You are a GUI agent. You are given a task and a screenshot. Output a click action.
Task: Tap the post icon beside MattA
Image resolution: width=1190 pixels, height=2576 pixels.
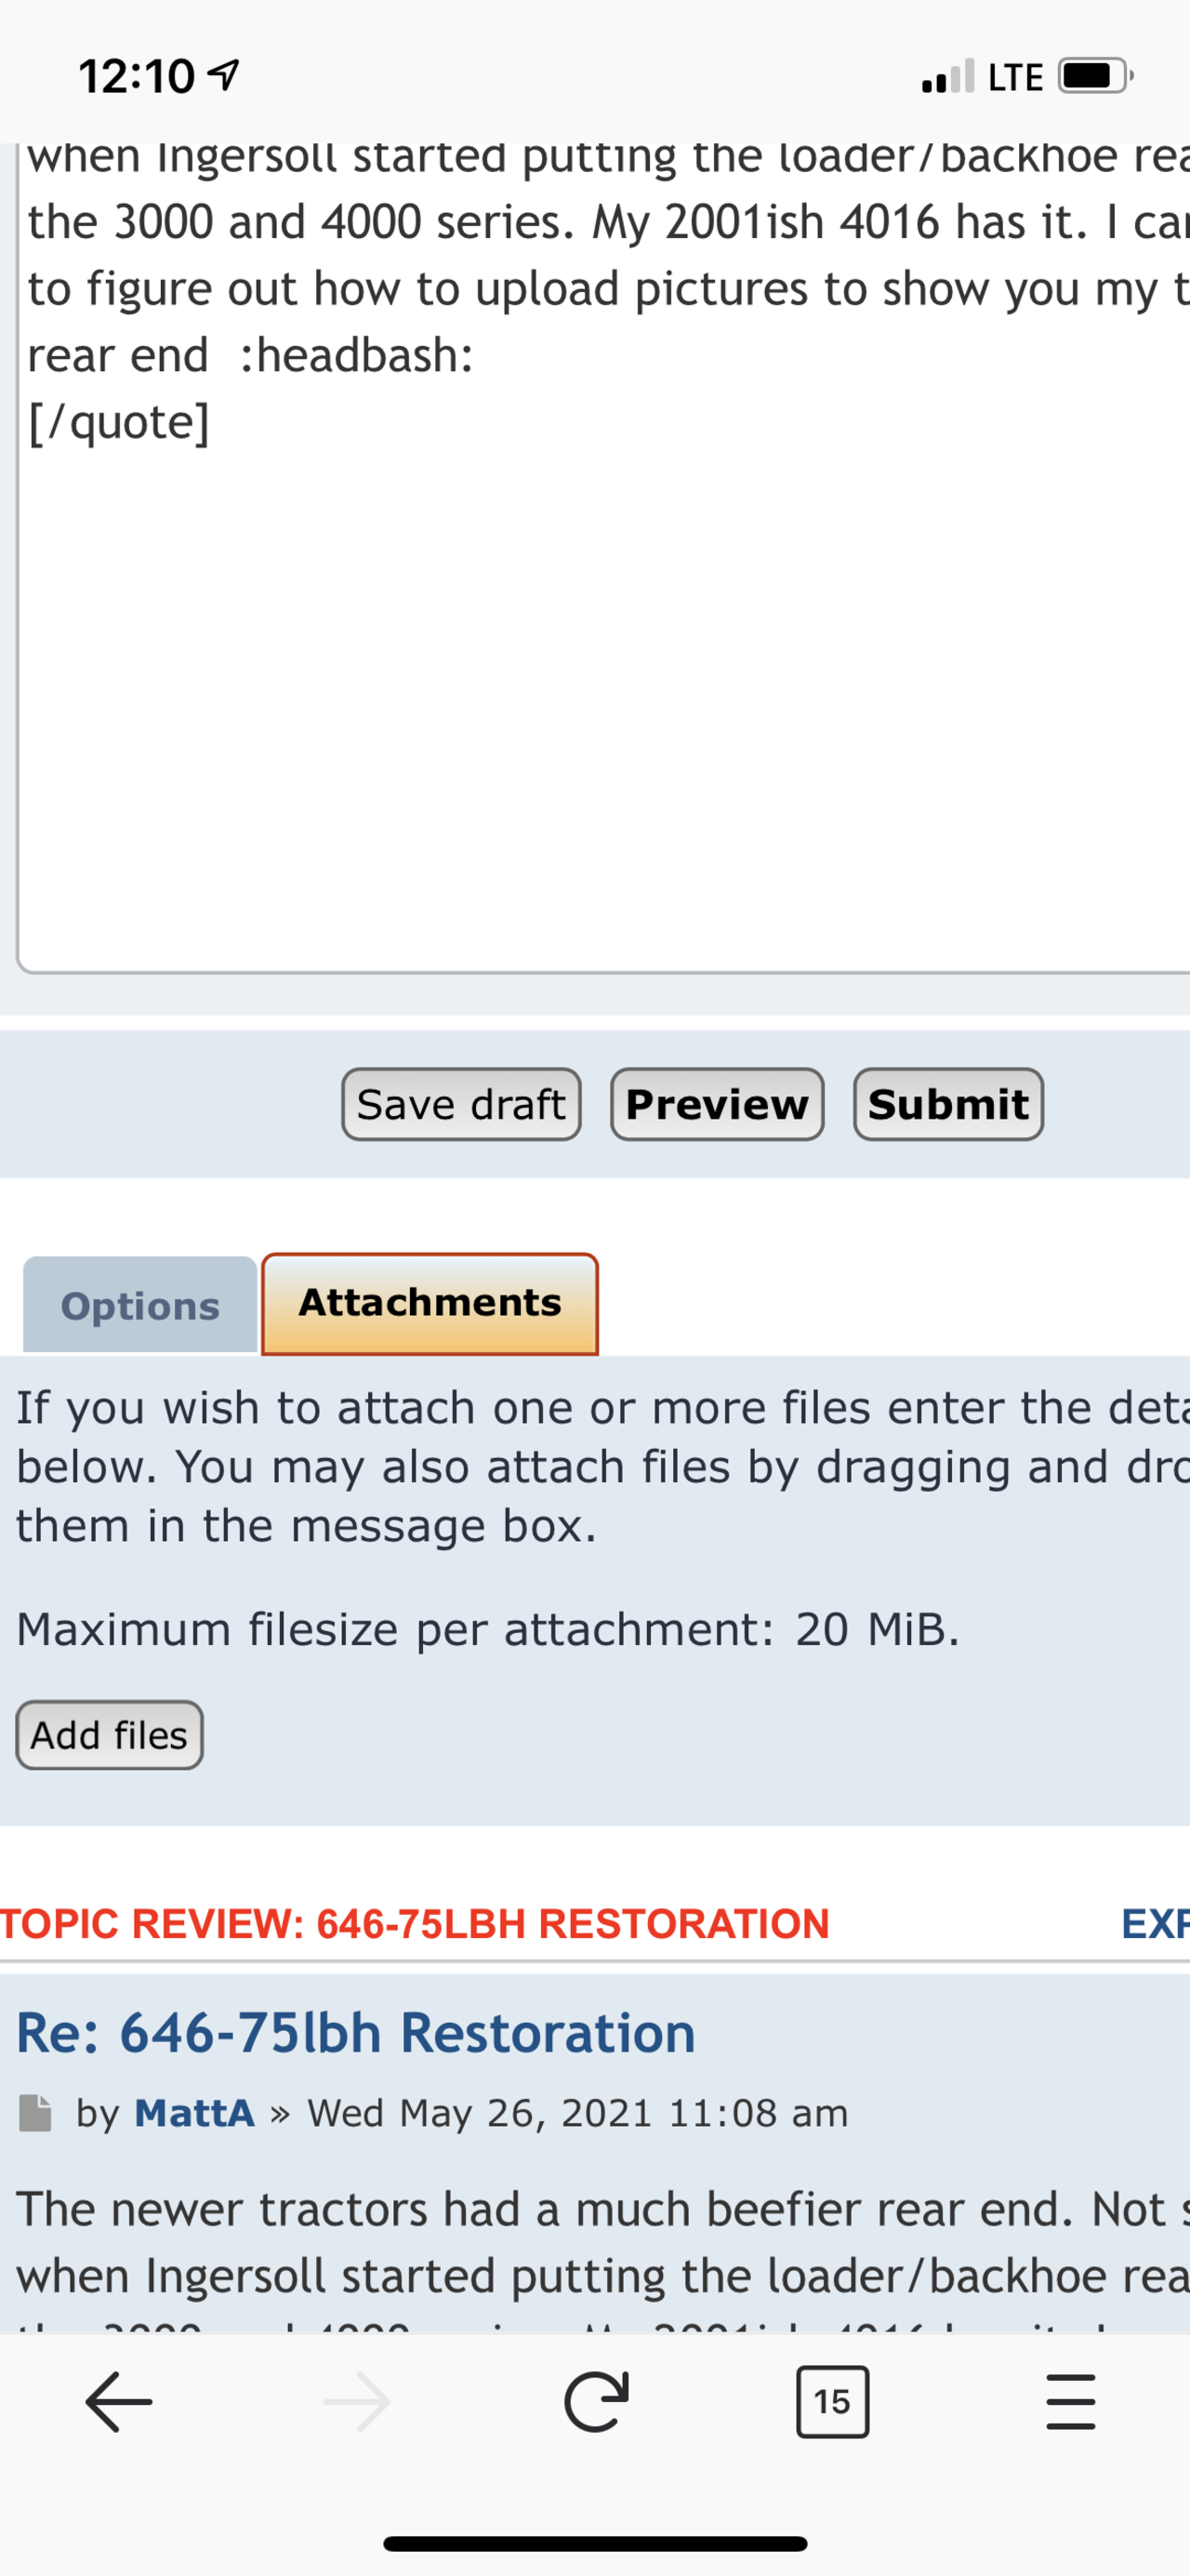36,2113
